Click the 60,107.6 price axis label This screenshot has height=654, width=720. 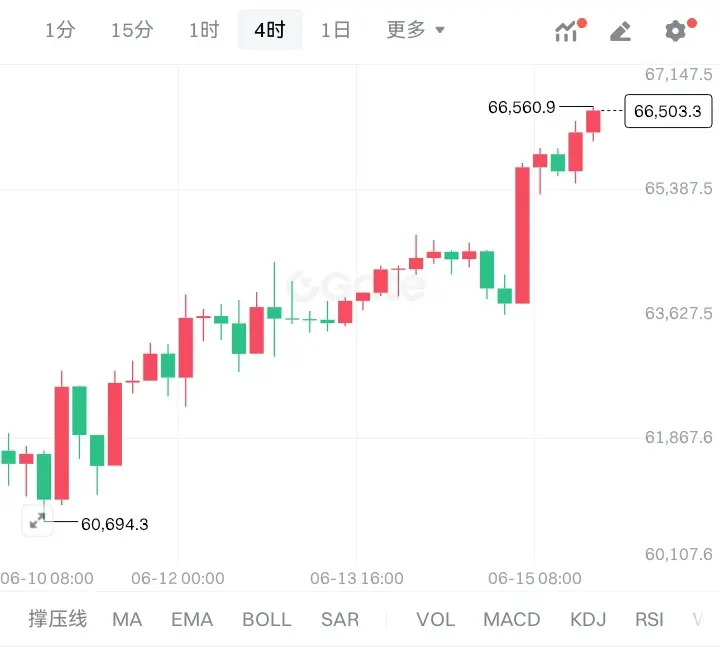coord(679,554)
